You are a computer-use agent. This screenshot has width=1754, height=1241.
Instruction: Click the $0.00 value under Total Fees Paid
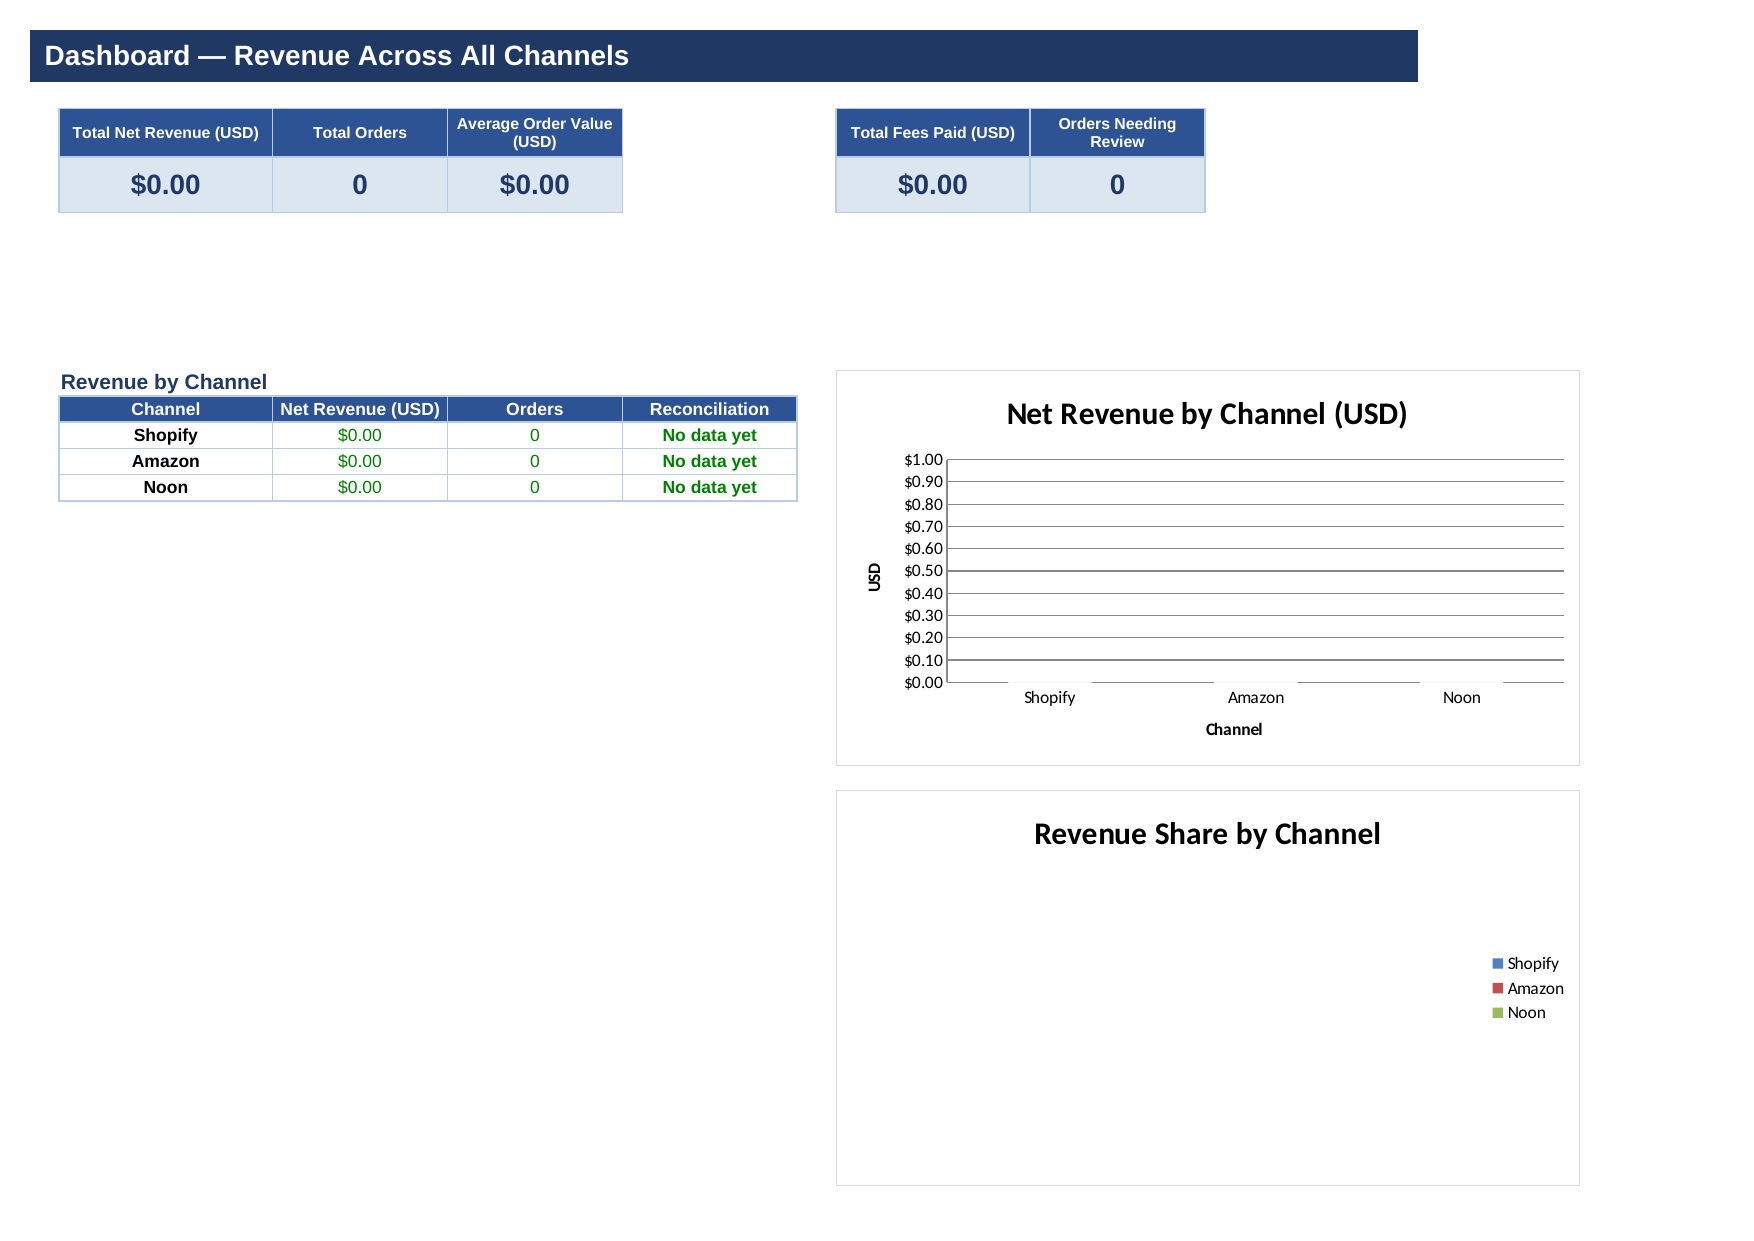[933, 185]
